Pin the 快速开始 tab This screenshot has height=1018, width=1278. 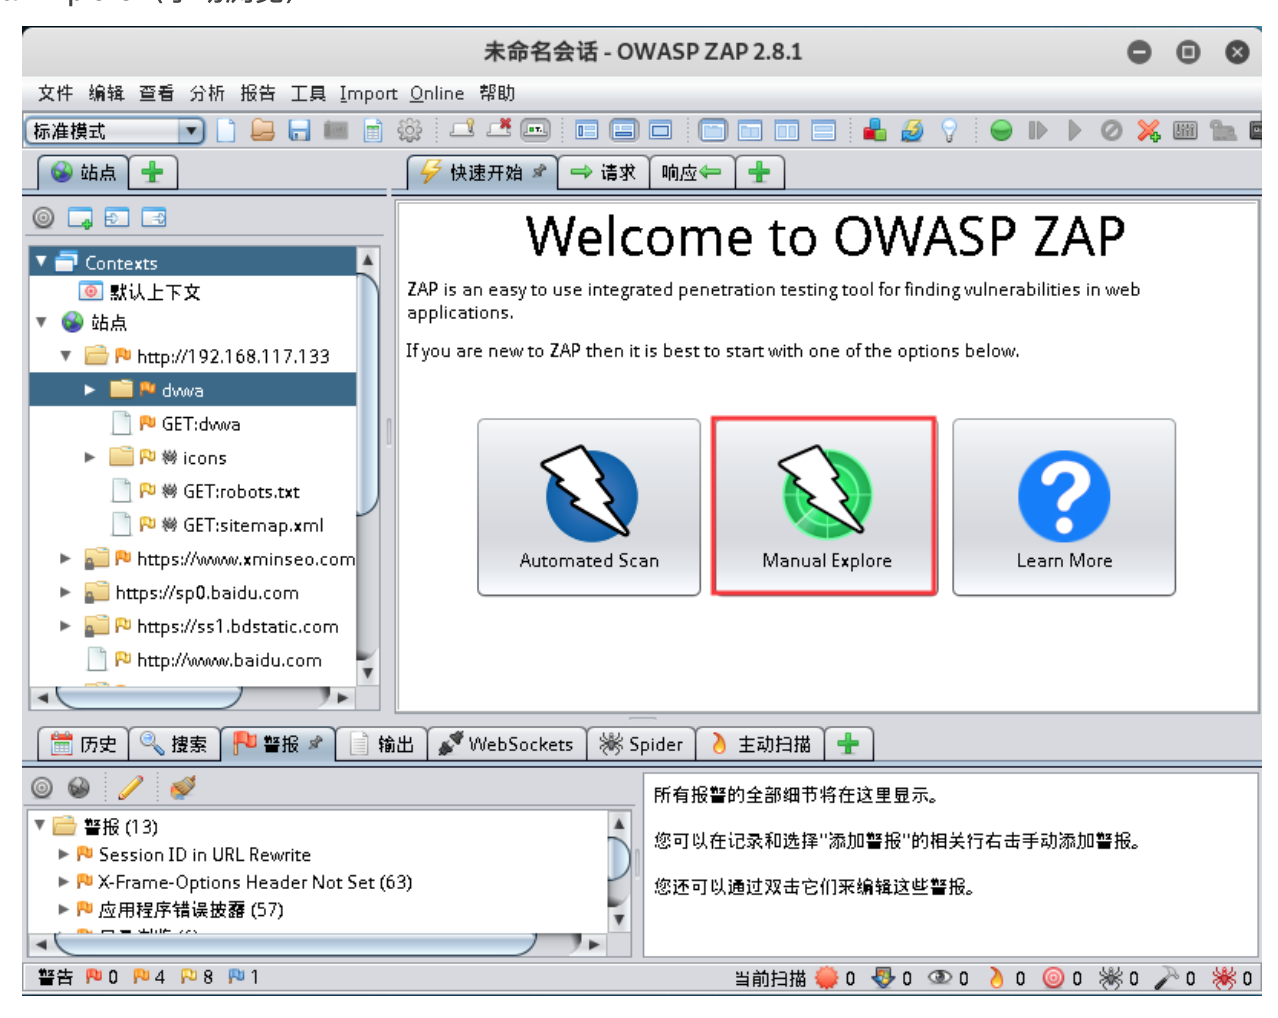pyautogui.click(x=537, y=171)
